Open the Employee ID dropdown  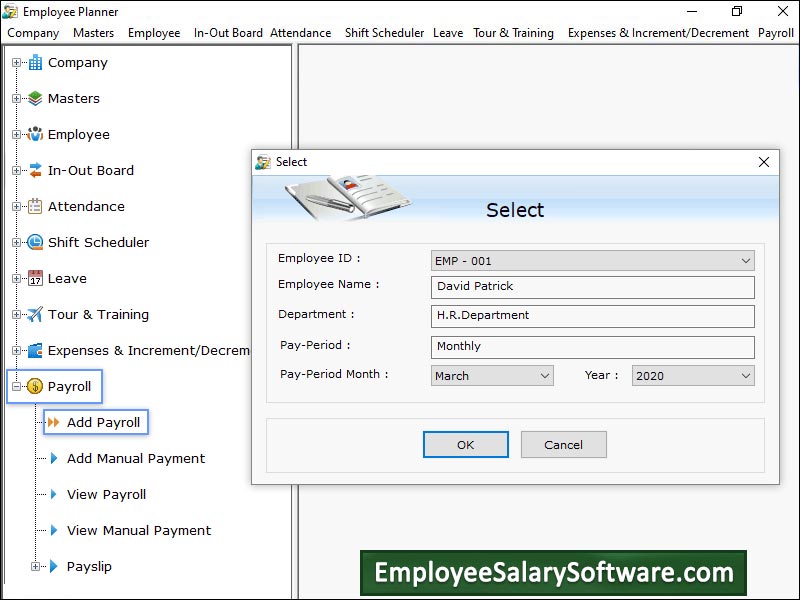pyautogui.click(x=745, y=261)
